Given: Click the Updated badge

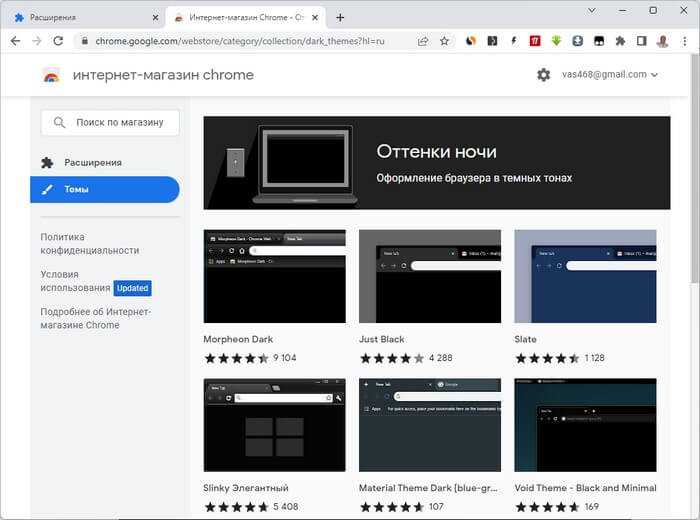Looking at the screenshot, I should [x=133, y=288].
